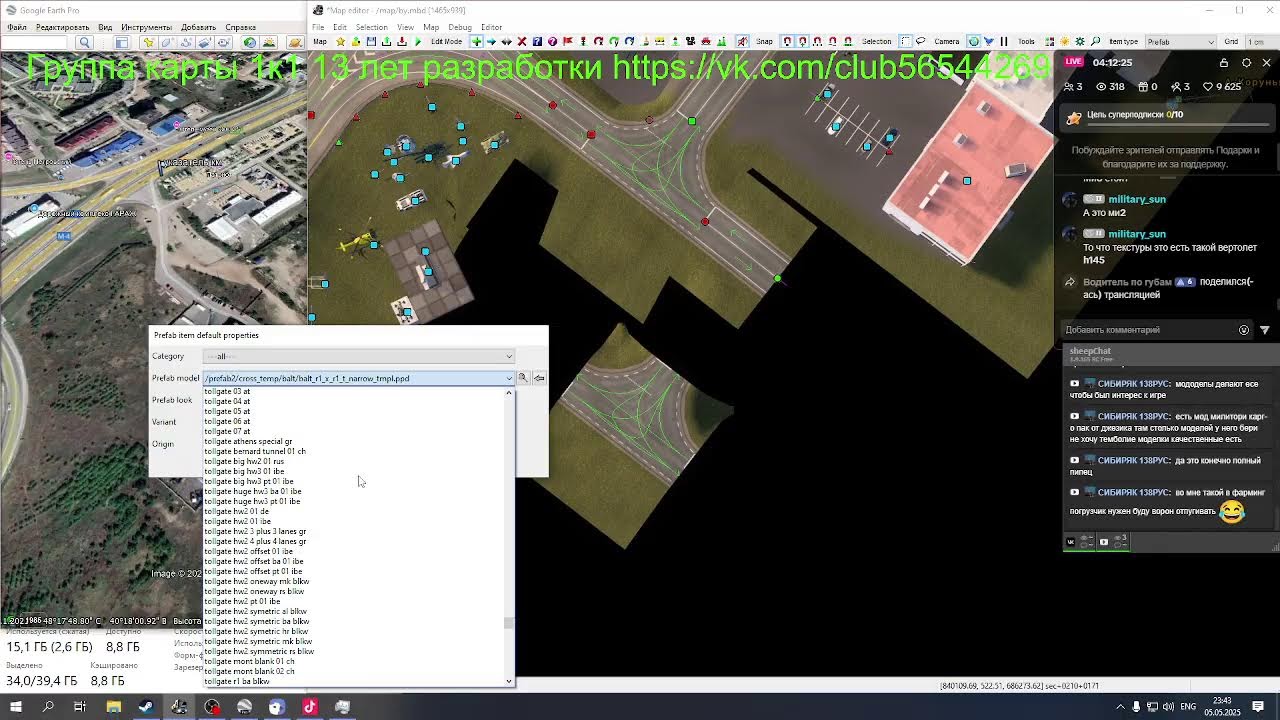Click Google Earth add path icon
Image resolution: width=1280 pixels, height=720 pixels.
185,42
